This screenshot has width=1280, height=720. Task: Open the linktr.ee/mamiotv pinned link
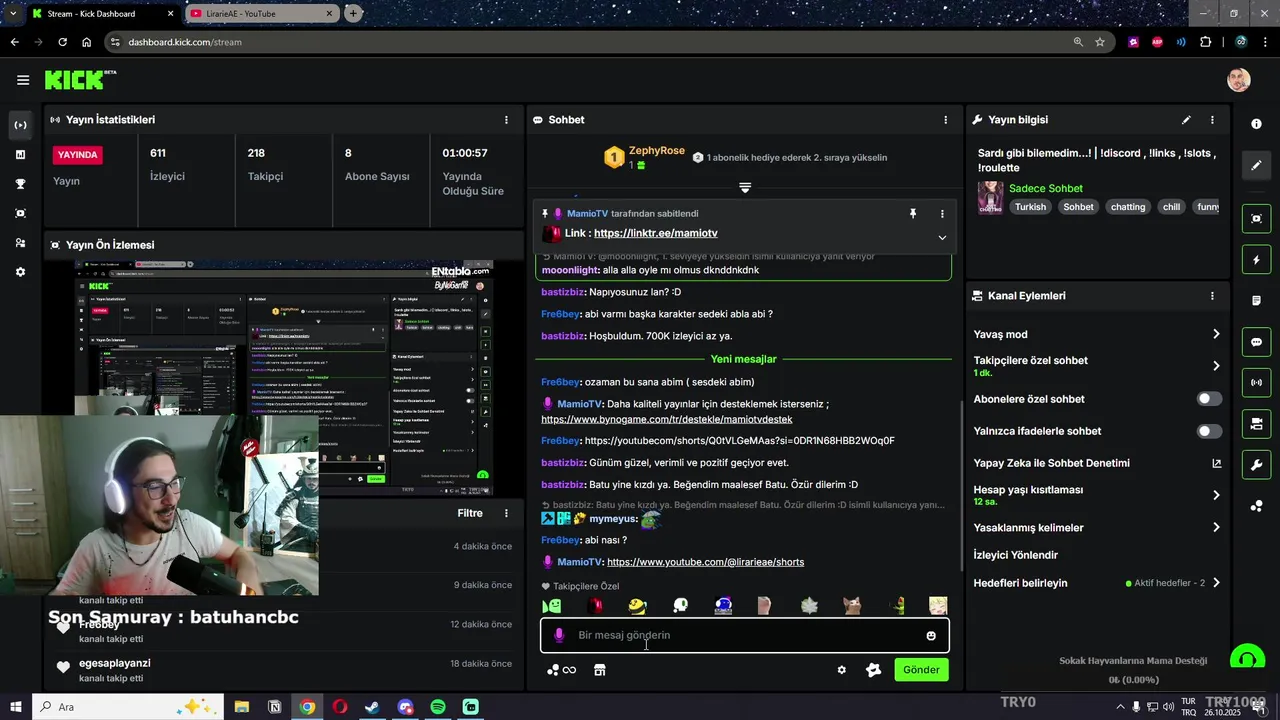(656, 233)
